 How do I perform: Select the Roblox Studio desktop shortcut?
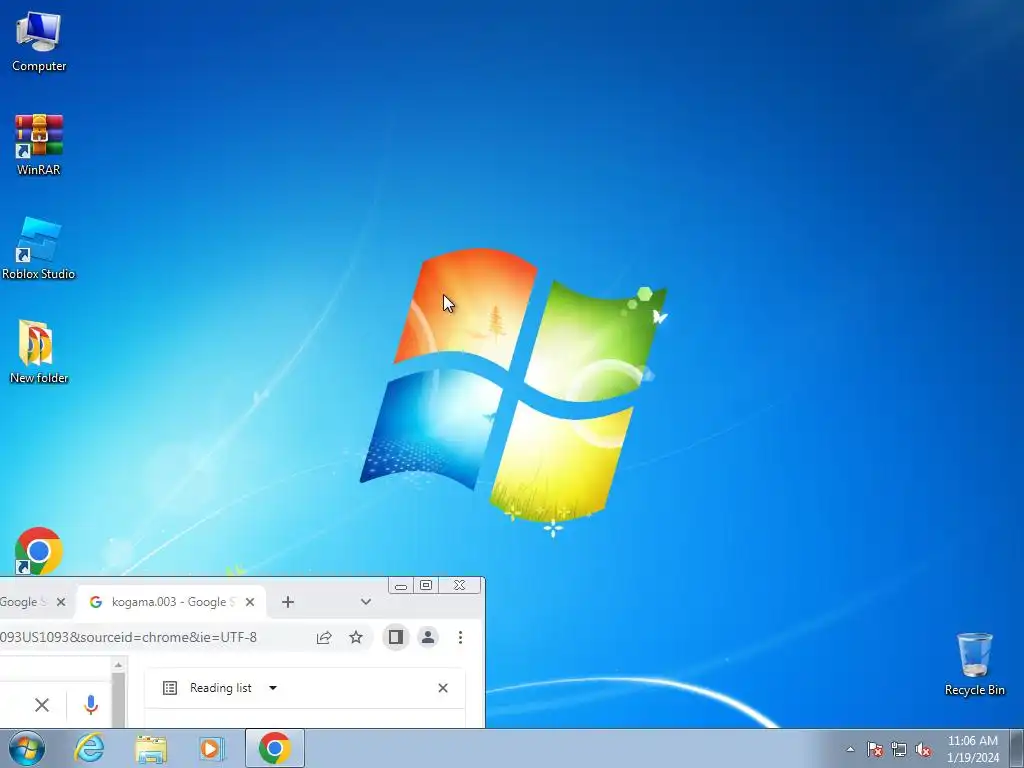click(x=39, y=249)
